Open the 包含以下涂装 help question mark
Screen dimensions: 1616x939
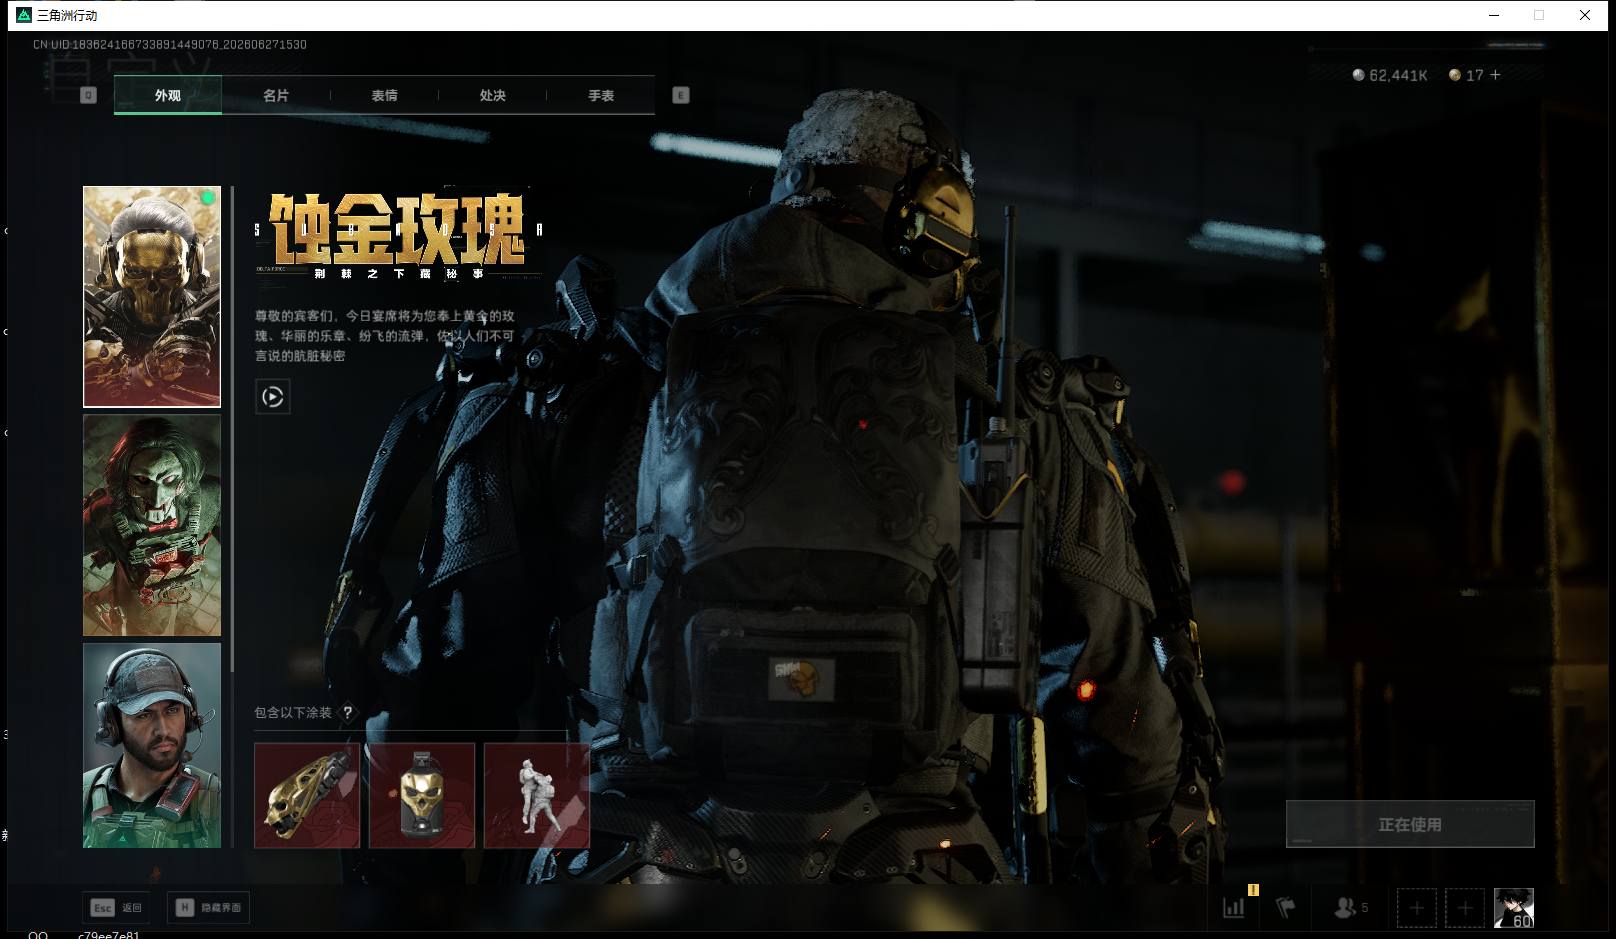(348, 713)
